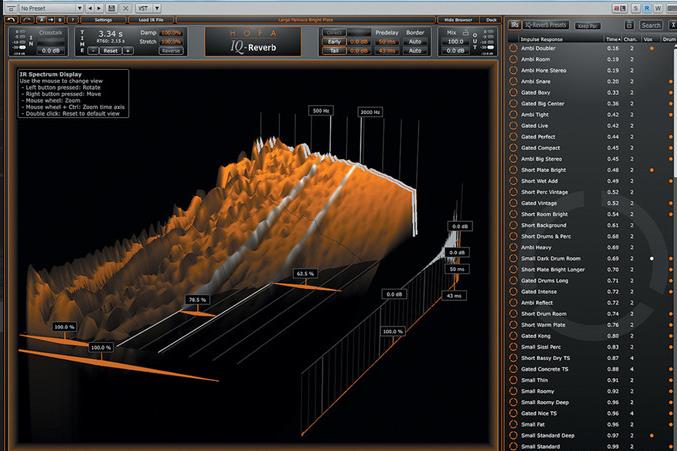The width and height of the screenshot is (677, 451).
Task: Click the IRs icon in browser header
Action: tap(514, 25)
